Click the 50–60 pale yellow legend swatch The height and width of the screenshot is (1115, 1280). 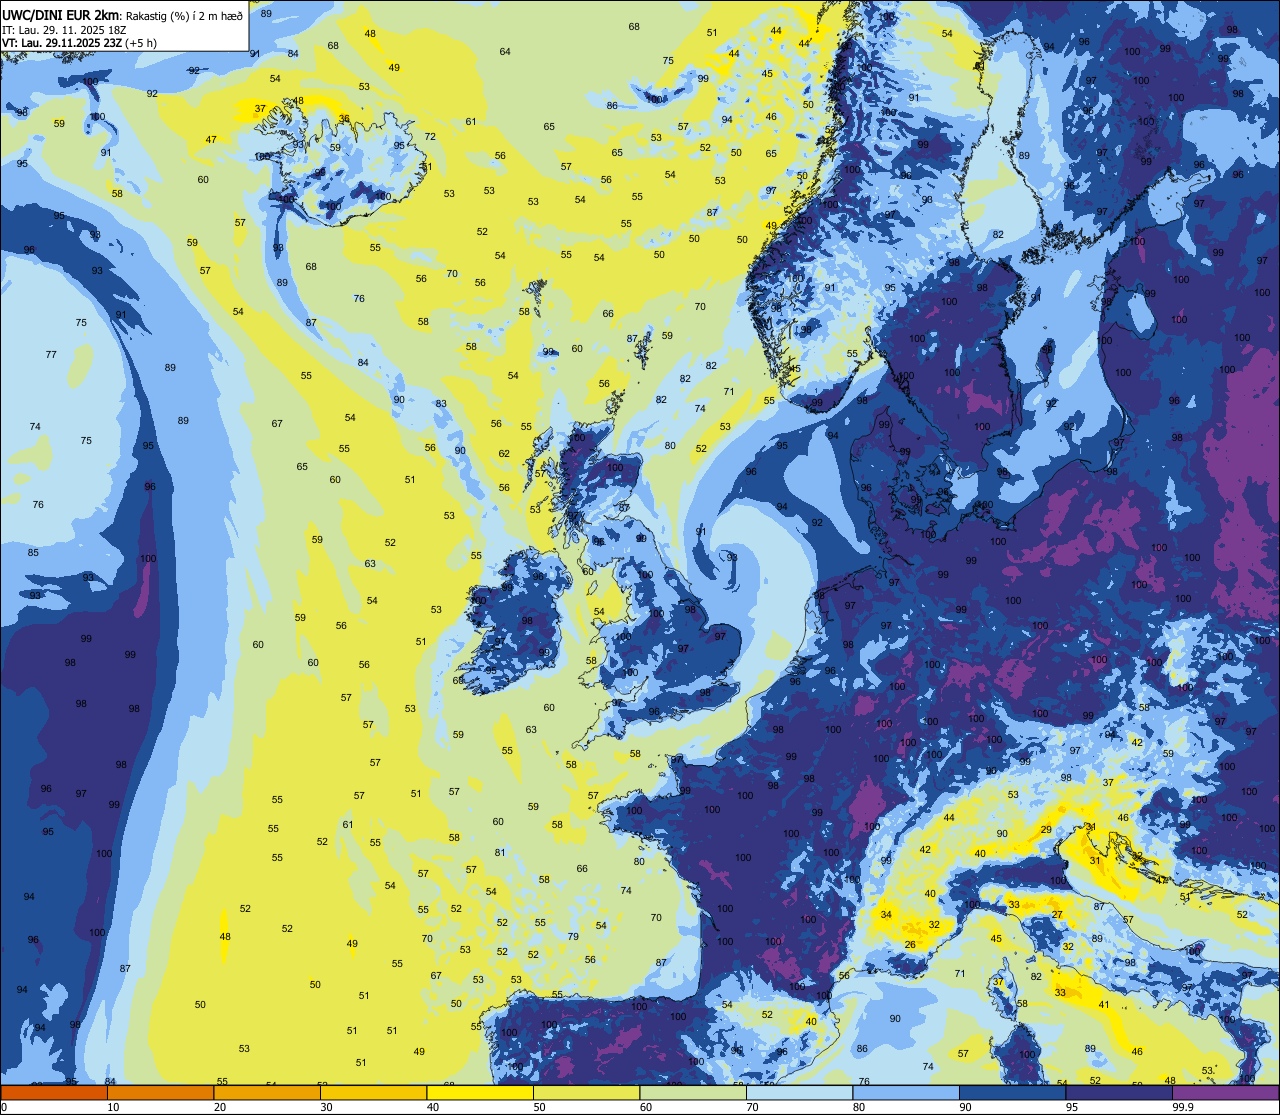586,1092
